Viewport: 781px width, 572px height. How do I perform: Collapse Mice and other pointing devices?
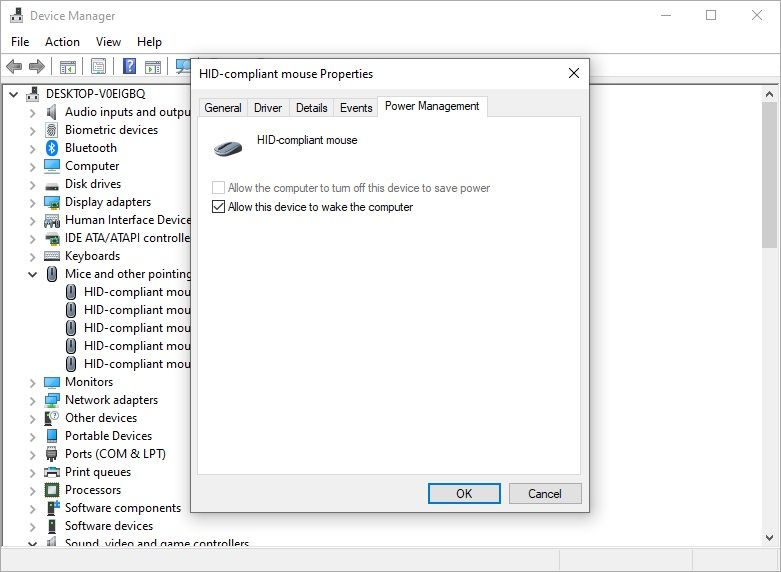click(32, 274)
